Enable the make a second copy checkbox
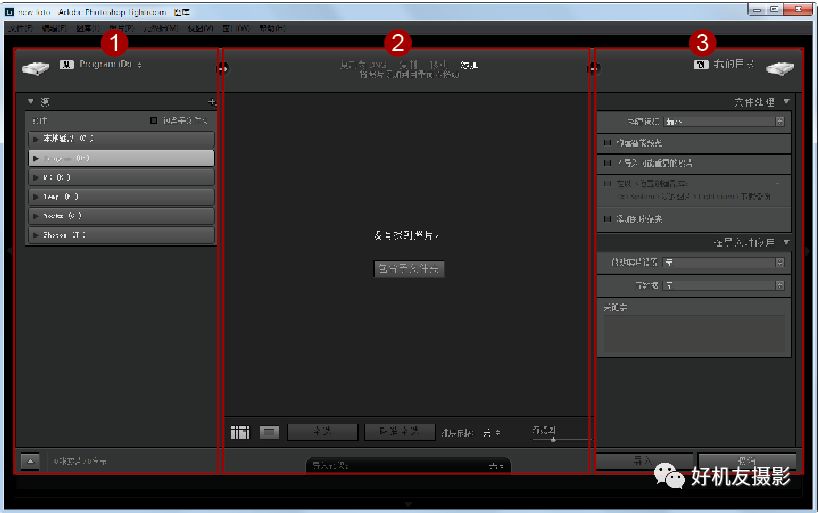This screenshot has height=513, width=818. [607, 184]
